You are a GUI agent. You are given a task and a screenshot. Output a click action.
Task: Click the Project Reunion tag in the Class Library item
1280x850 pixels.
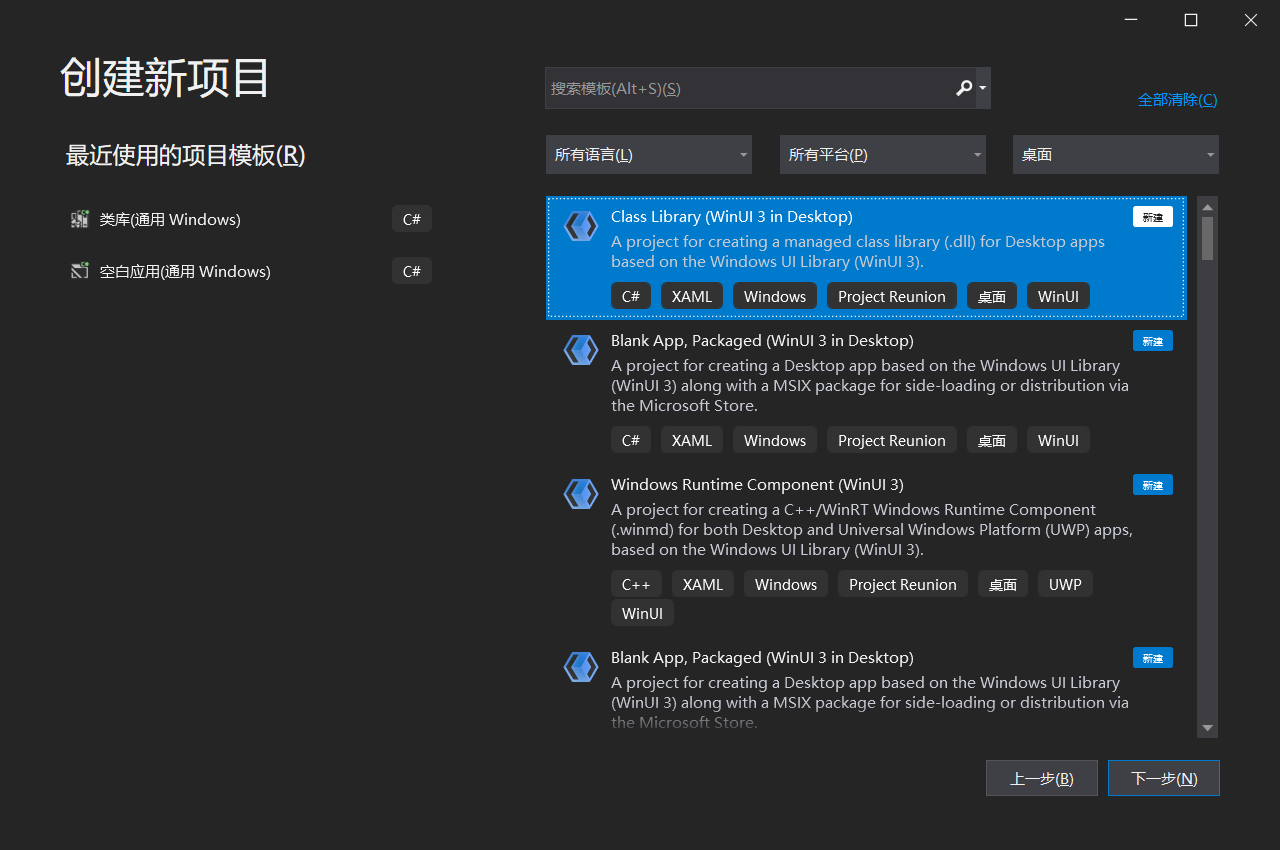pyautogui.click(x=892, y=296)
